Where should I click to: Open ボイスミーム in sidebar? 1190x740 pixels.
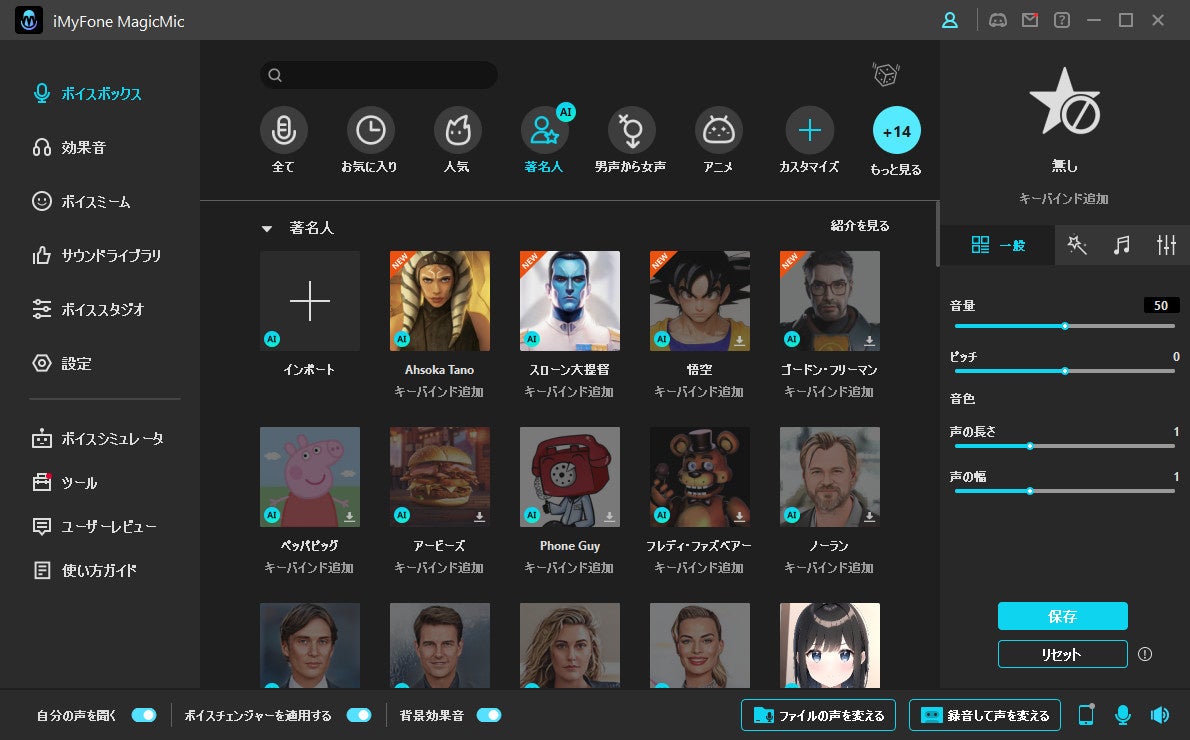coord(81,201)
